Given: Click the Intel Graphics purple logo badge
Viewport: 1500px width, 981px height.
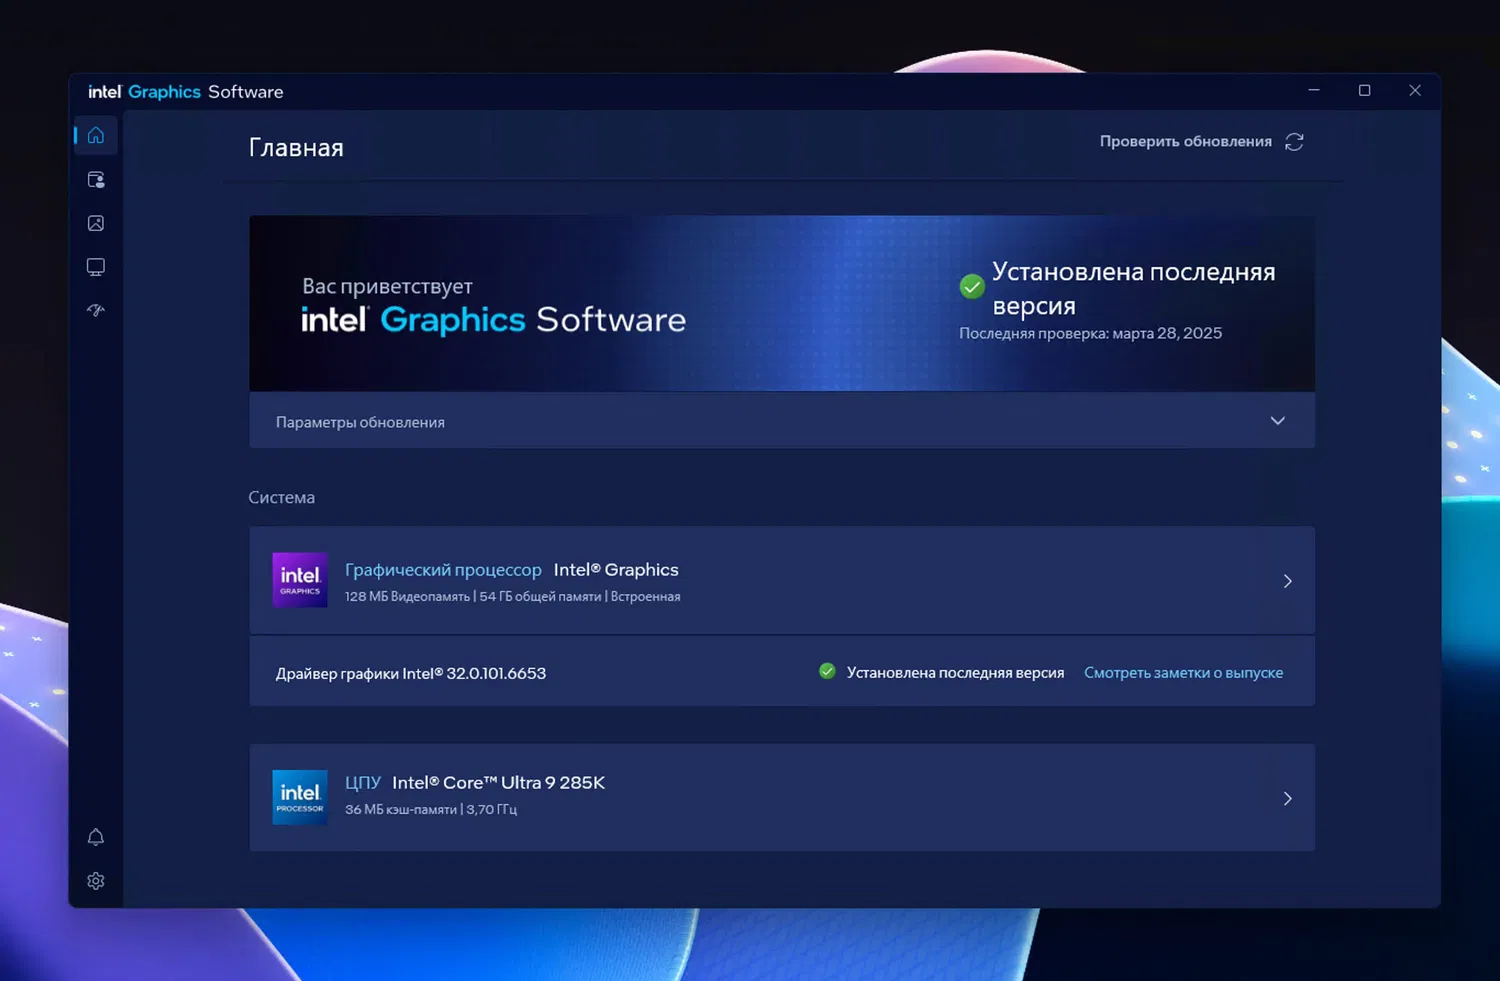Looking at the screenshot, I should pos(300,580).
